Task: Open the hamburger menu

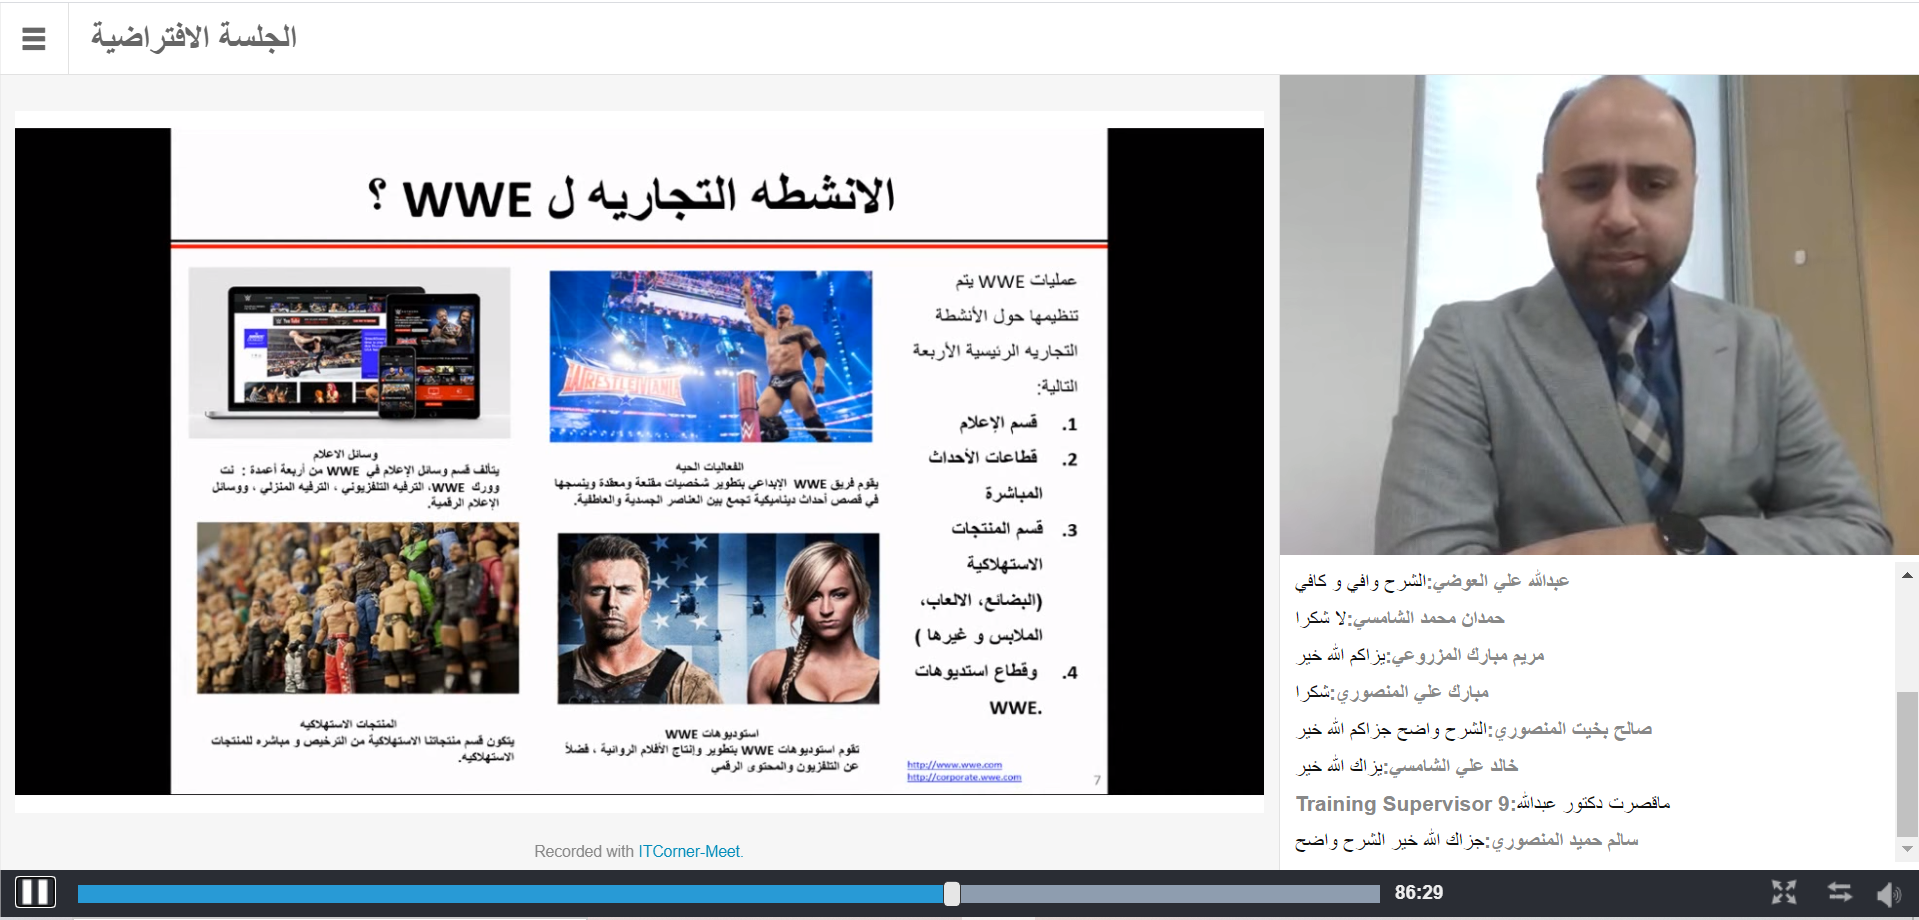Action: 34,39
